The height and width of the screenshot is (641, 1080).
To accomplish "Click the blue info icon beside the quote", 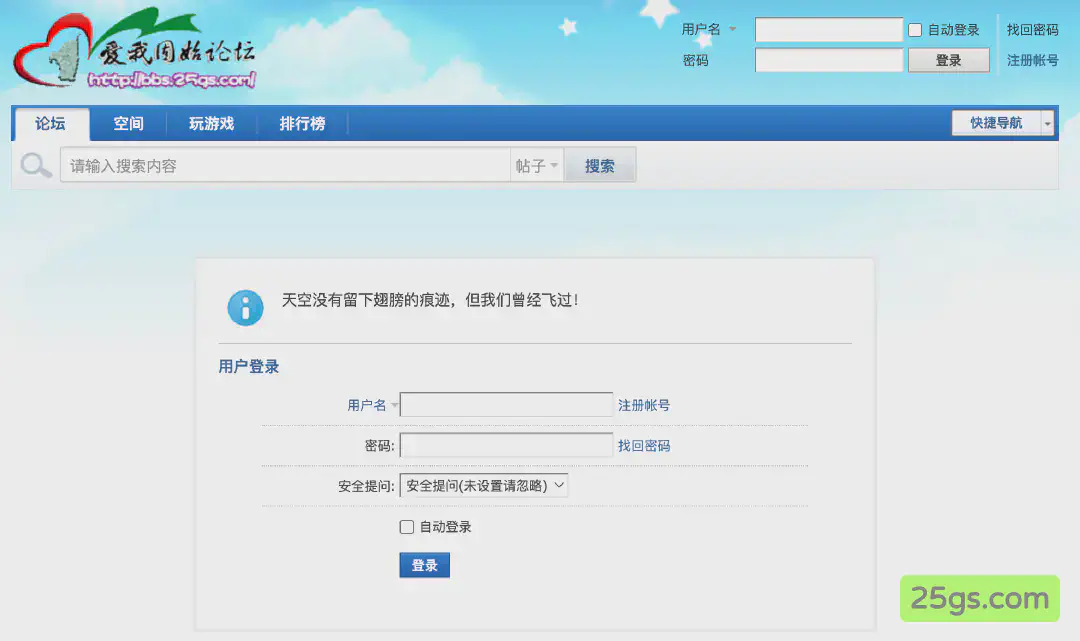I will pos(245,307).
